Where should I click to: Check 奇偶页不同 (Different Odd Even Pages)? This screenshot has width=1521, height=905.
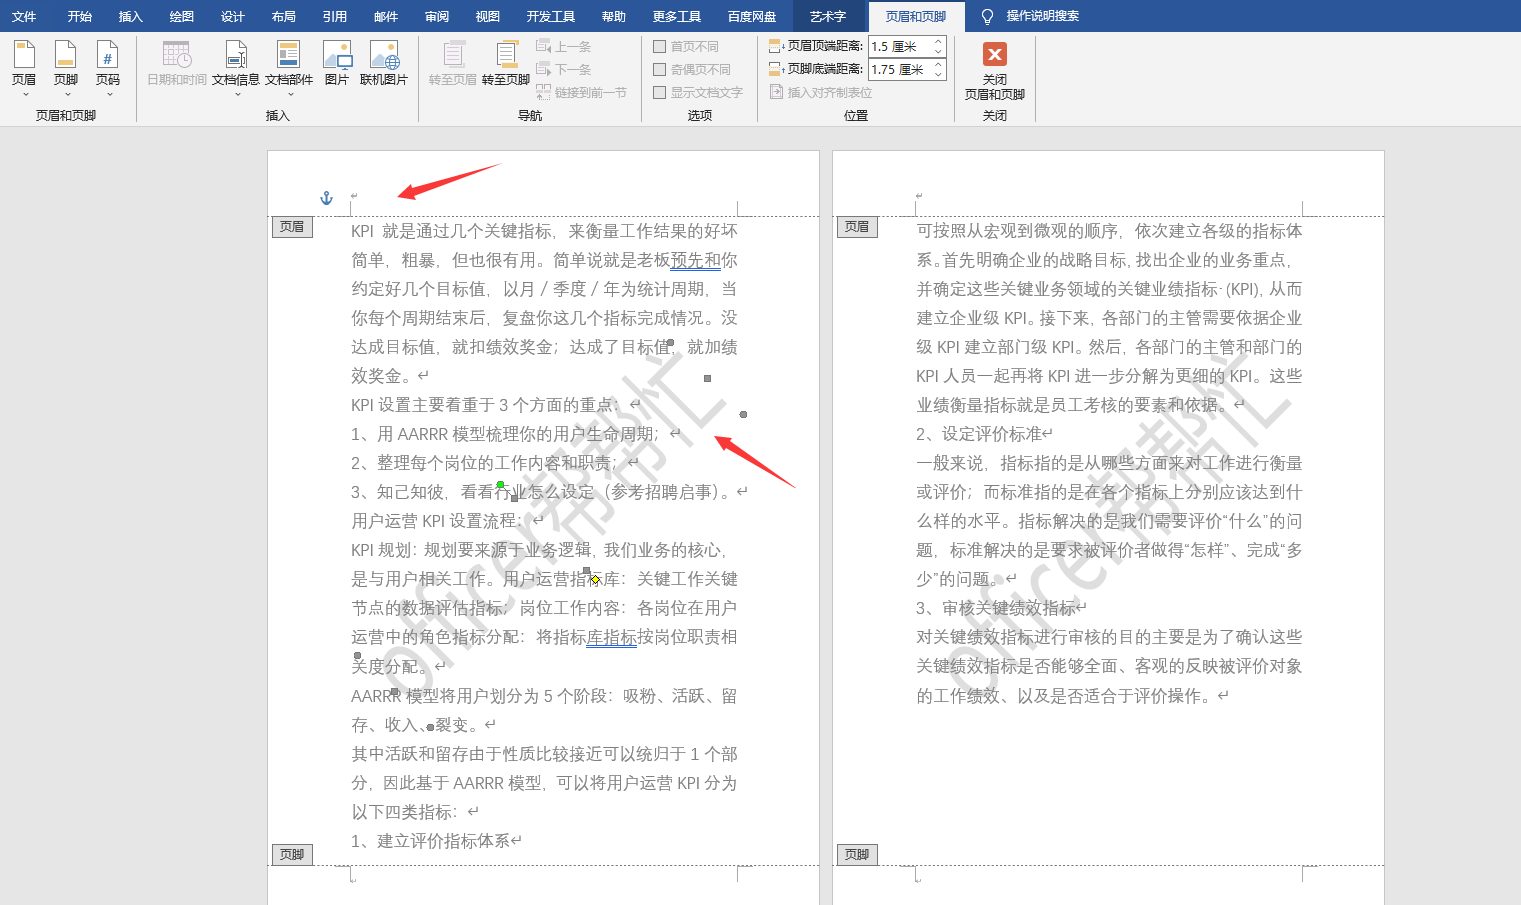pyautogui.click(x=659, y=68)
